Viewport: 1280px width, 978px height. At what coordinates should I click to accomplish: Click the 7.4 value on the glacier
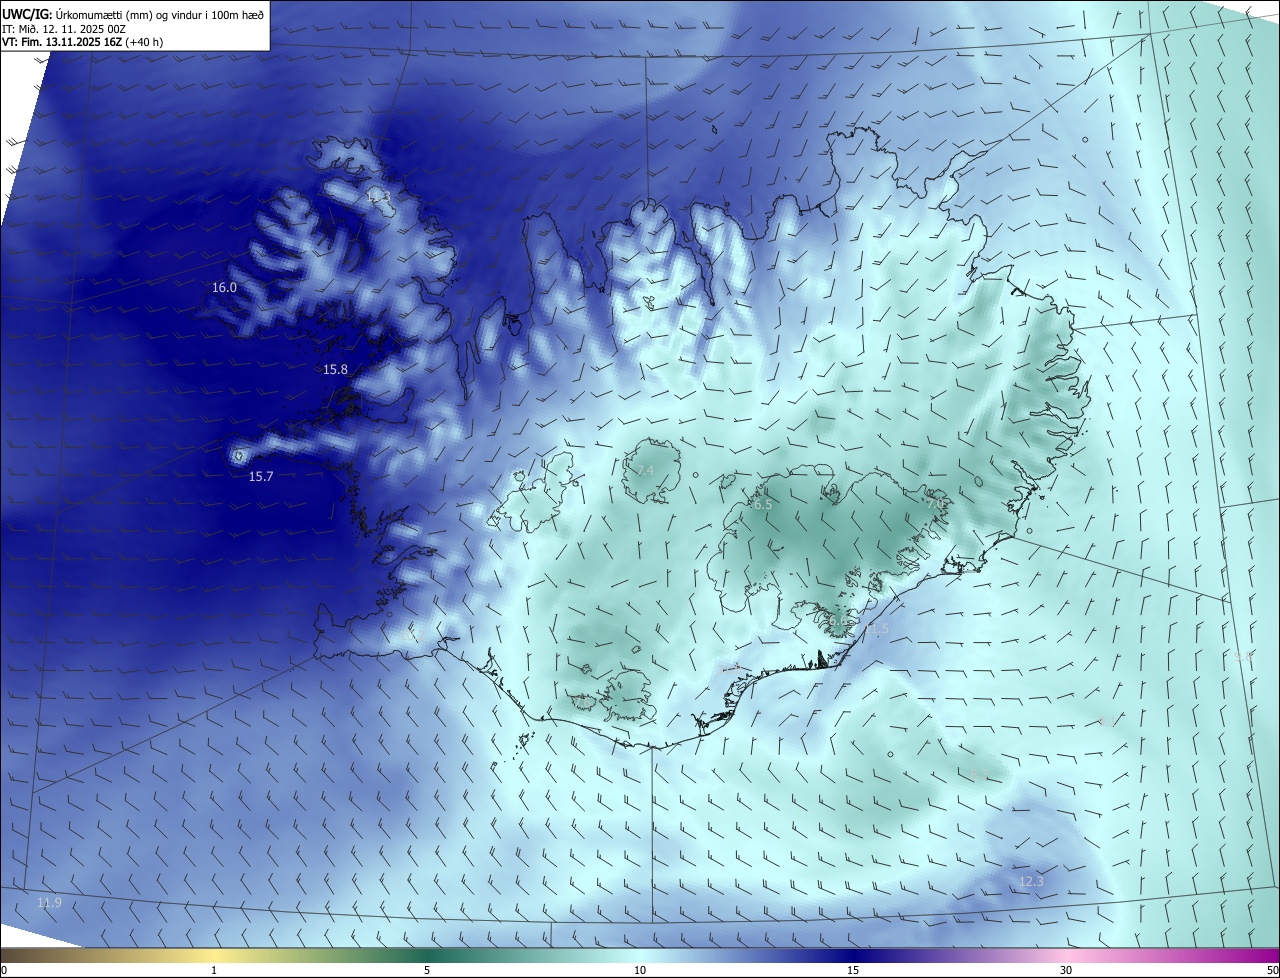coord(645,470)
